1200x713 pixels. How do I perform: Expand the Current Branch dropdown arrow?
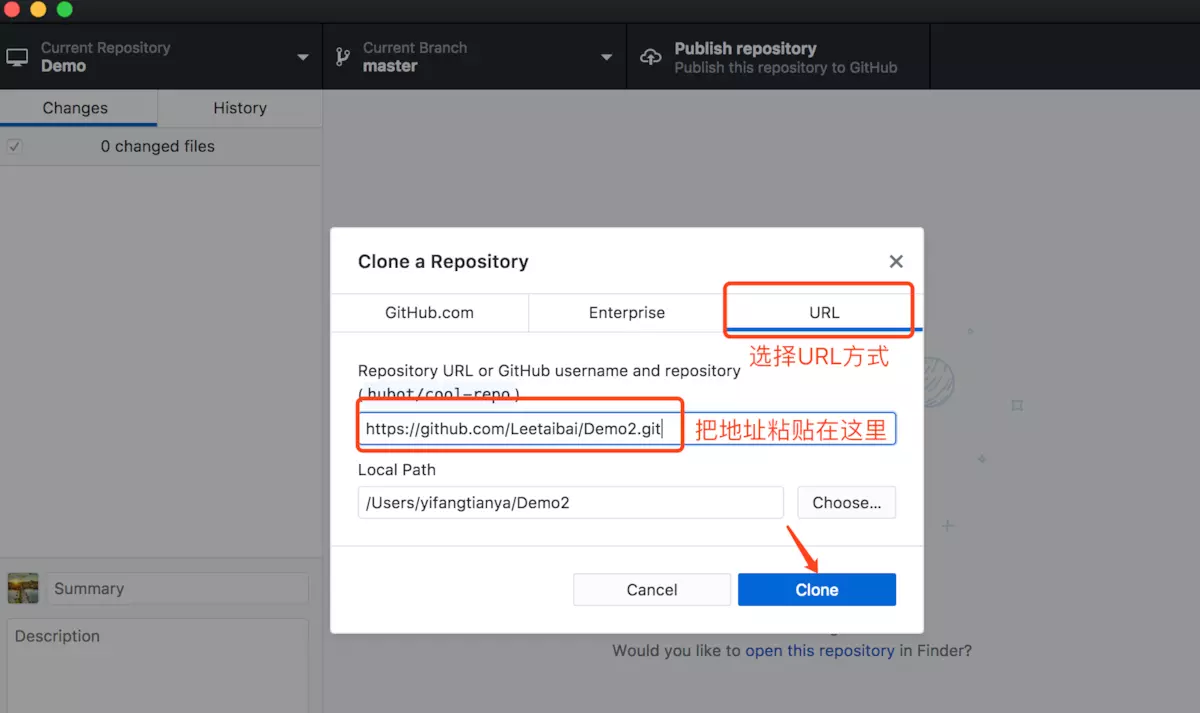(x=606, y=58)
